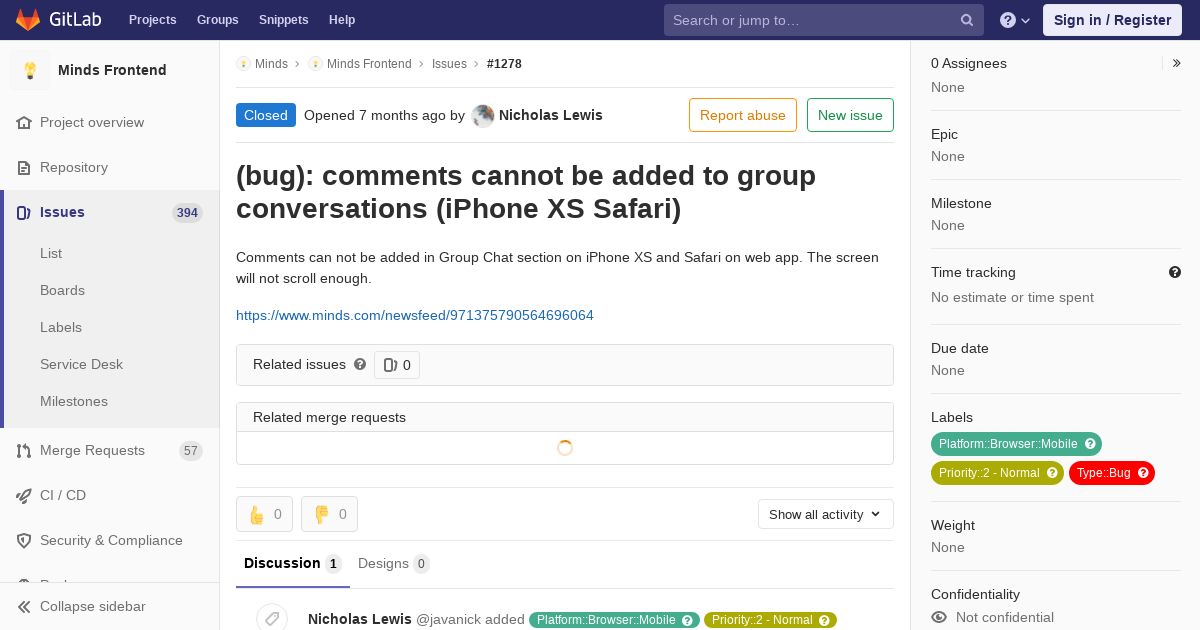The width and height of the screenshot is (1200, 630).
Task: Click help icon on Type::Bug label
Action: coord(1143,473)
